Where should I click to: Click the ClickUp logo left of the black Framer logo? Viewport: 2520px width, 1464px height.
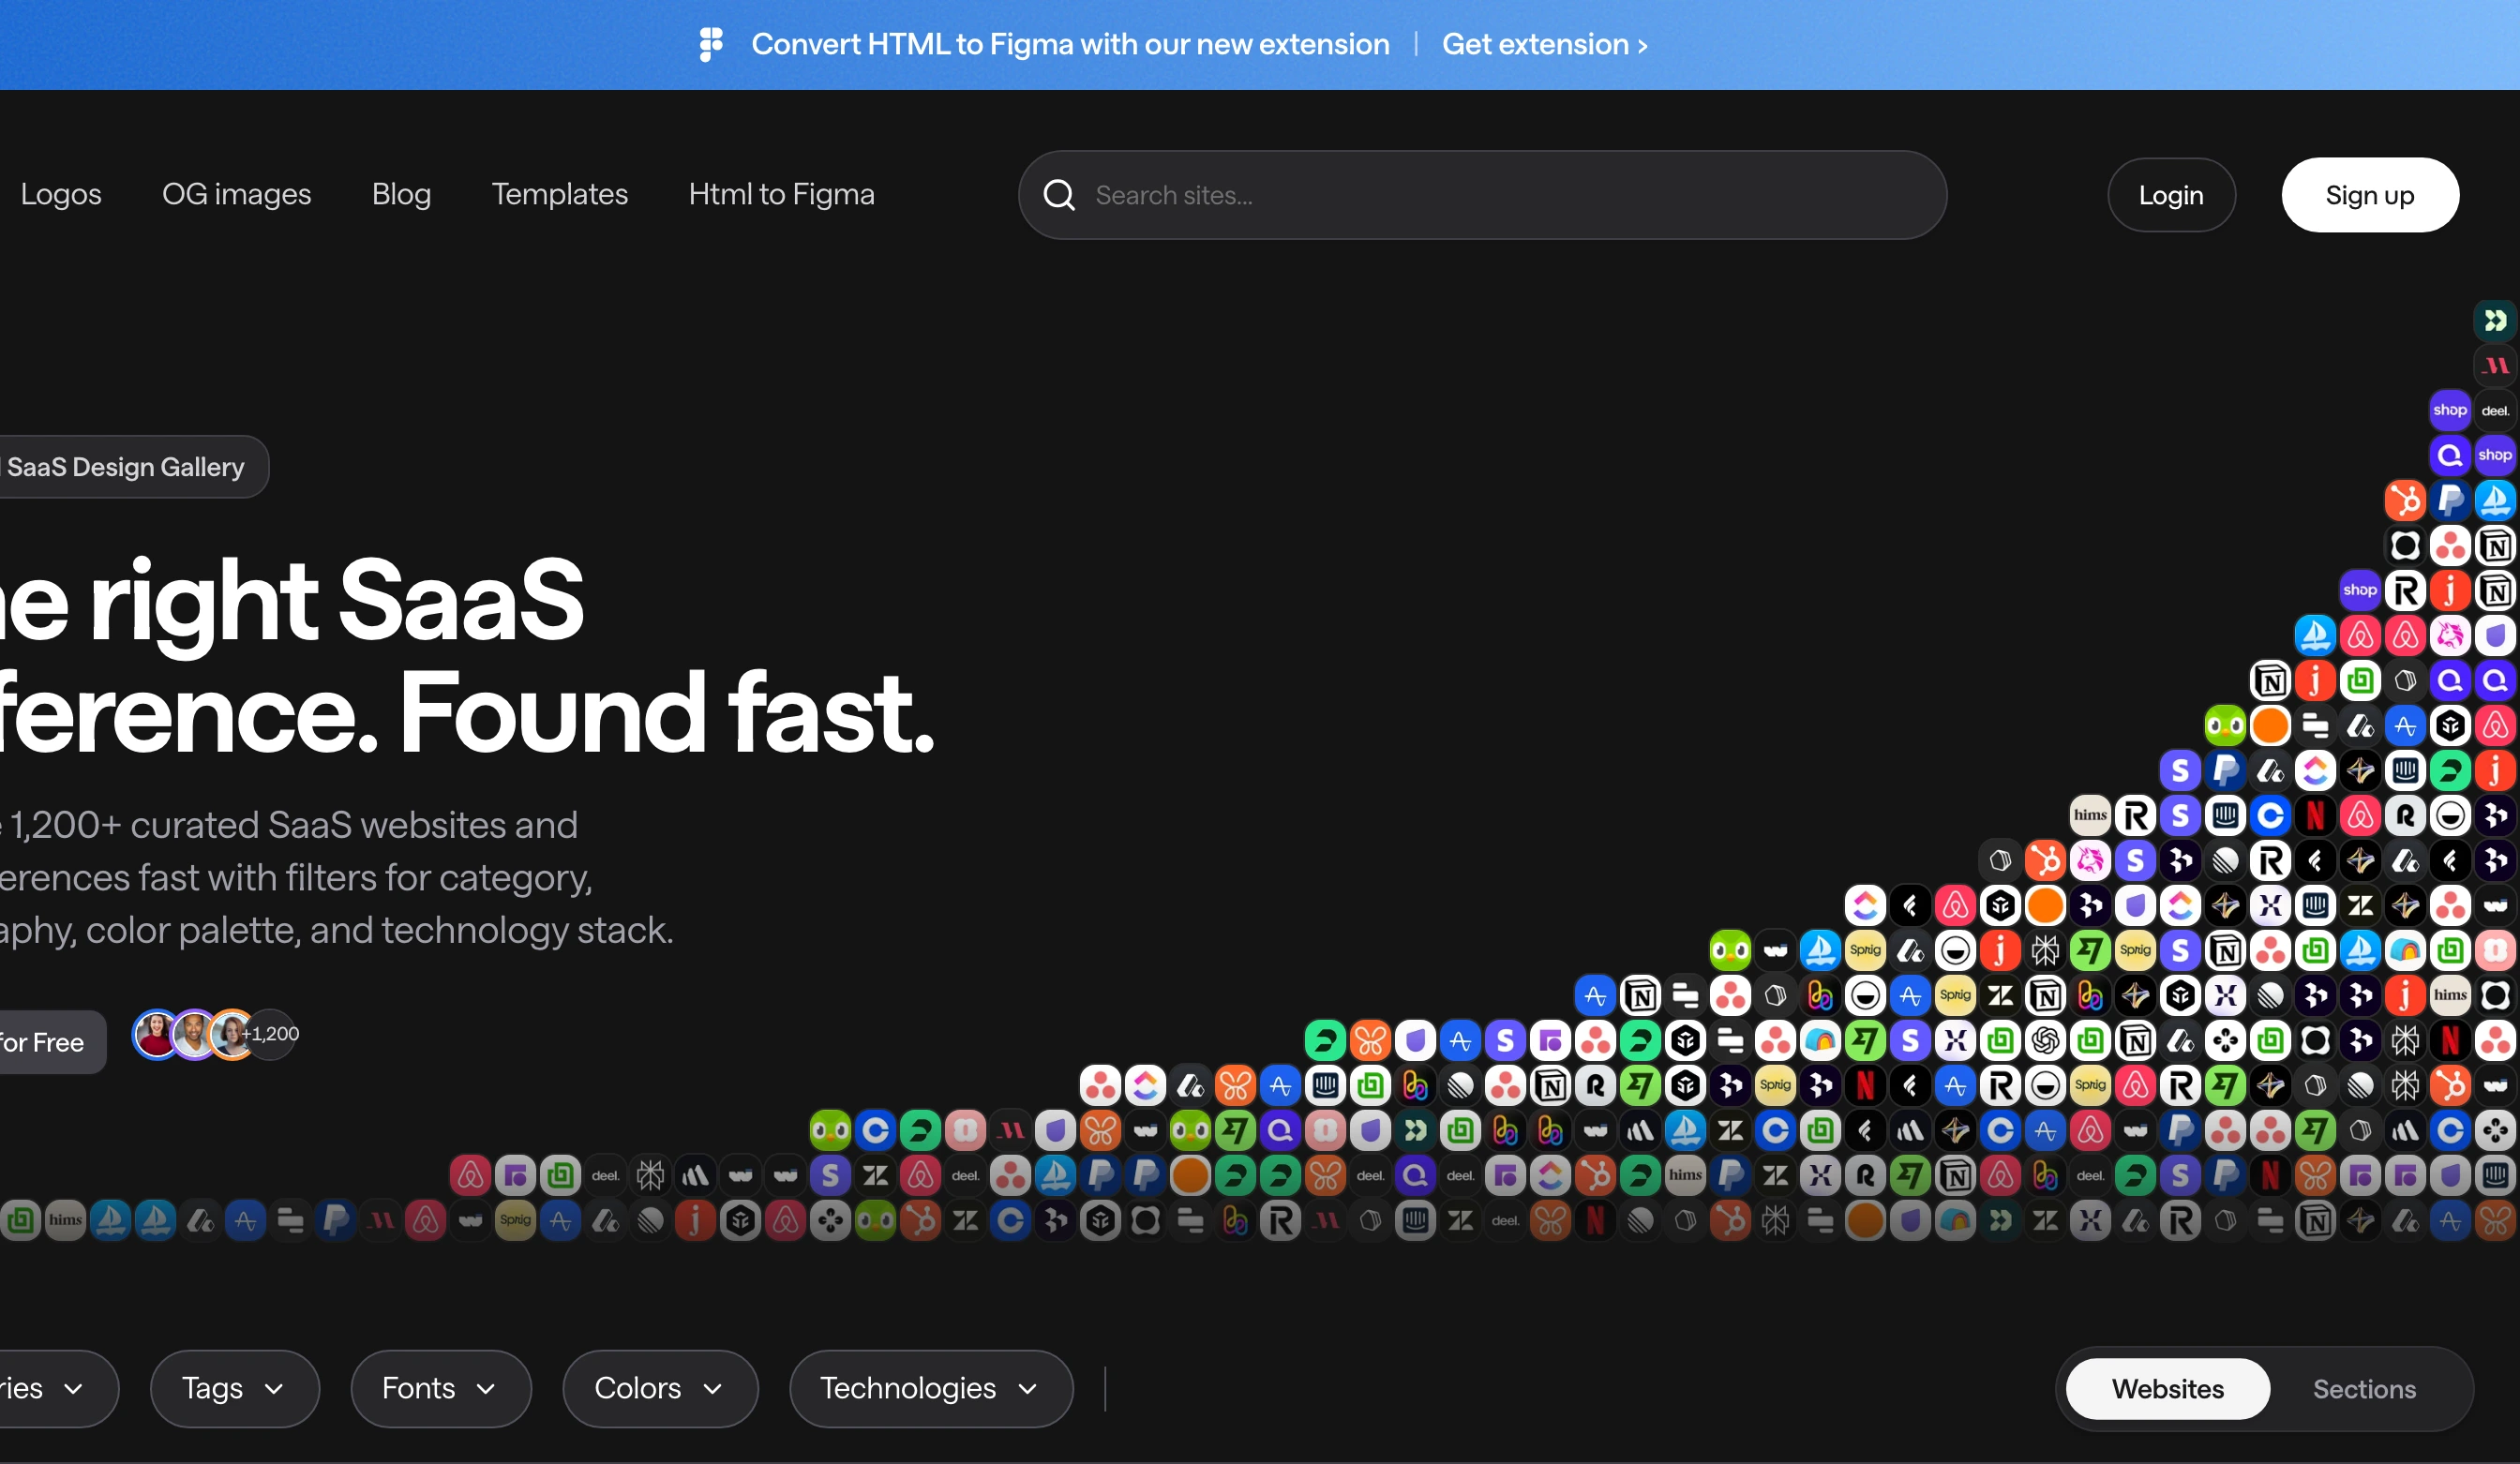pos(1865,905)
